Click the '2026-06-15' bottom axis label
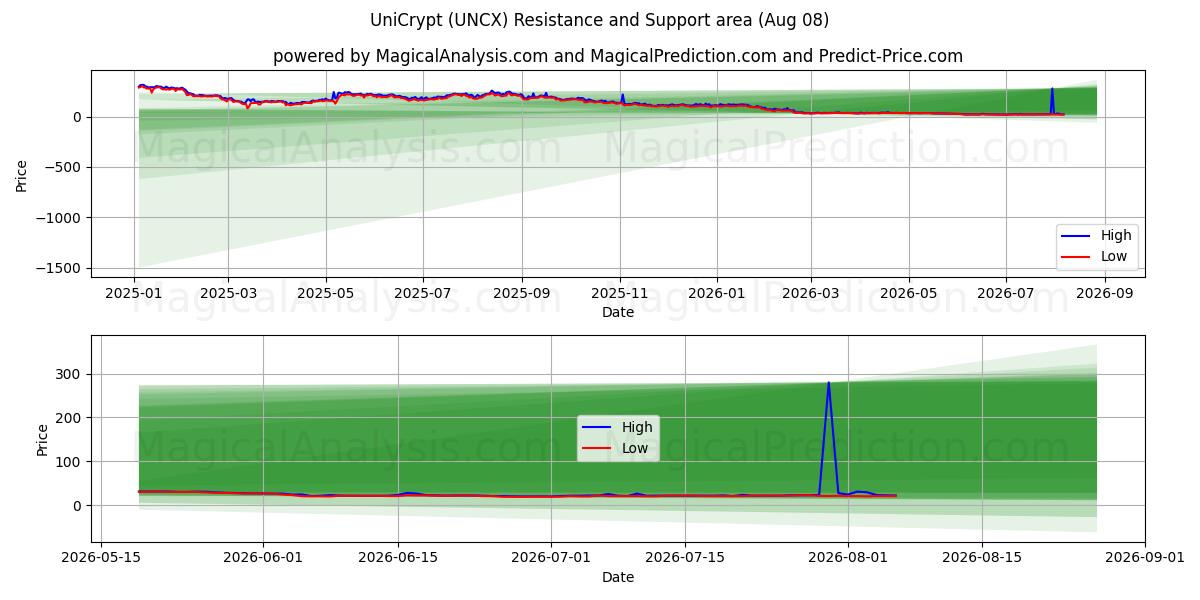This screenshot has height=600, width=1200. pos(398,558)
